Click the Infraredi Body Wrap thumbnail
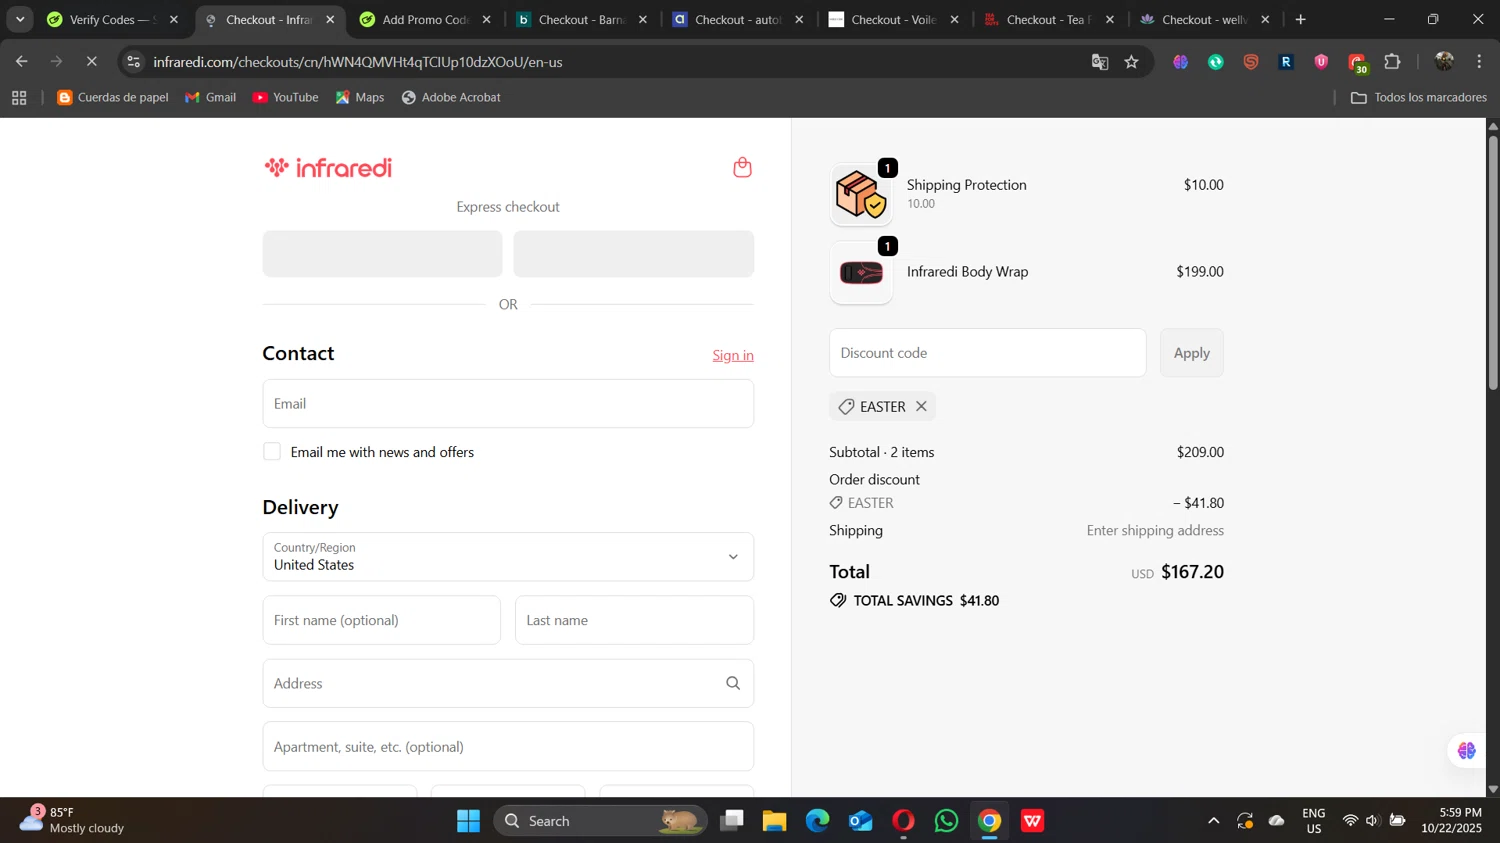 [861, 272]
